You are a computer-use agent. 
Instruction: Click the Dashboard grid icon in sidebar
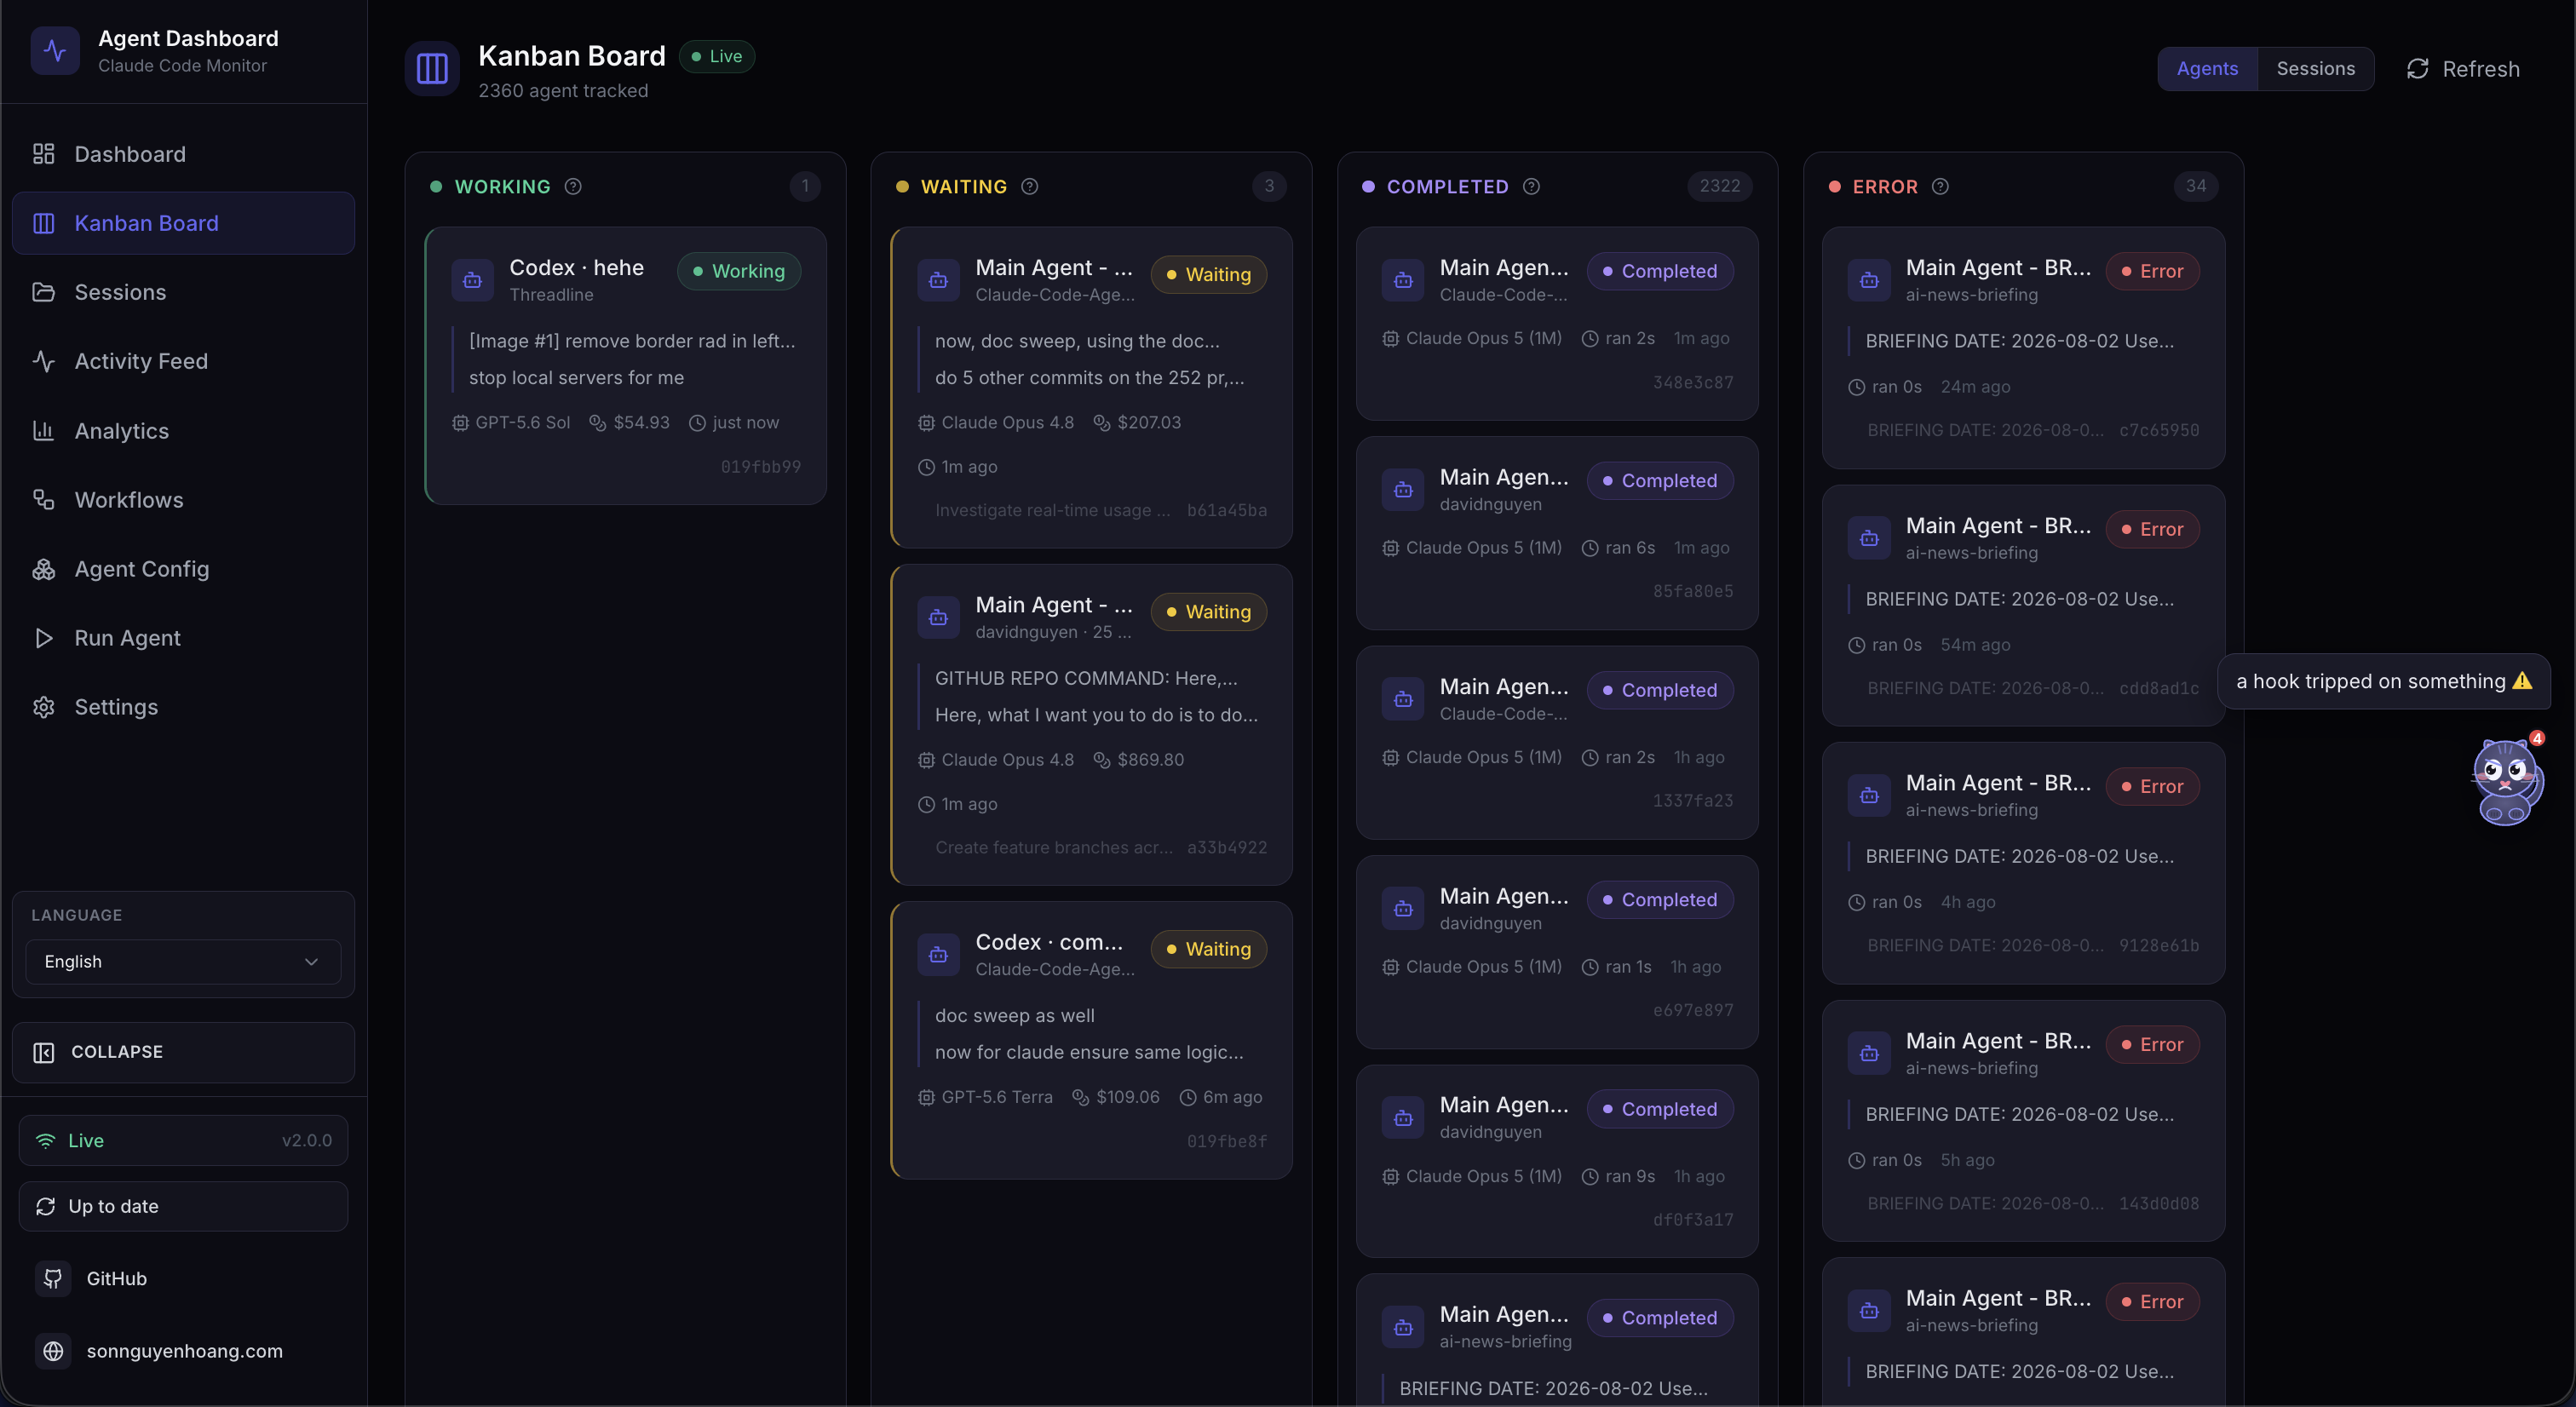tap(43, 154)
